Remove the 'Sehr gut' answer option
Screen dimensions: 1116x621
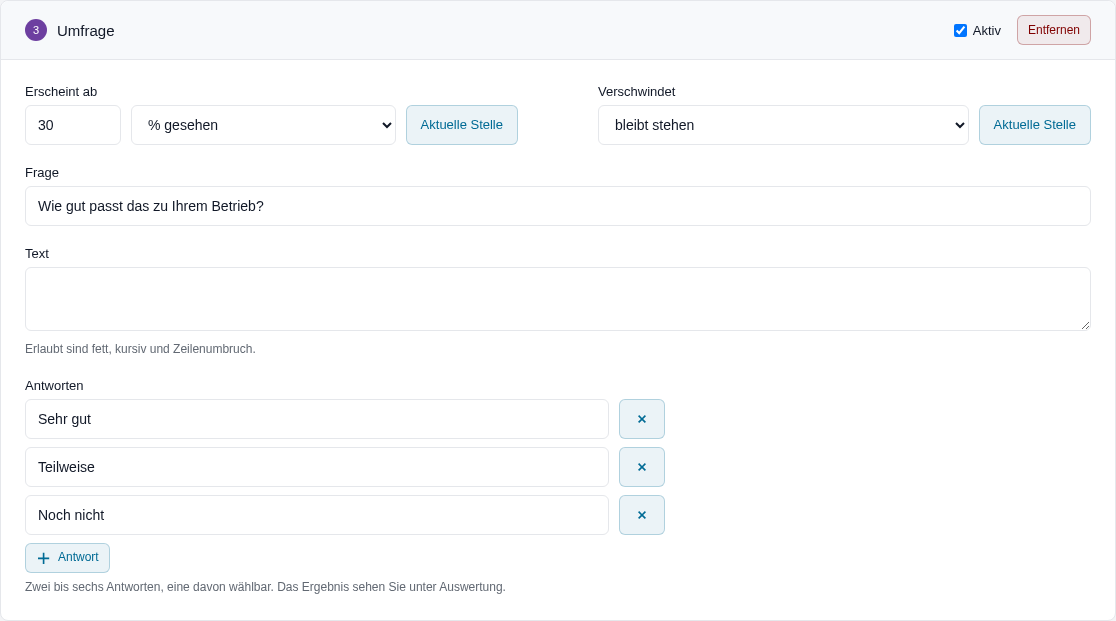[641, 419]
